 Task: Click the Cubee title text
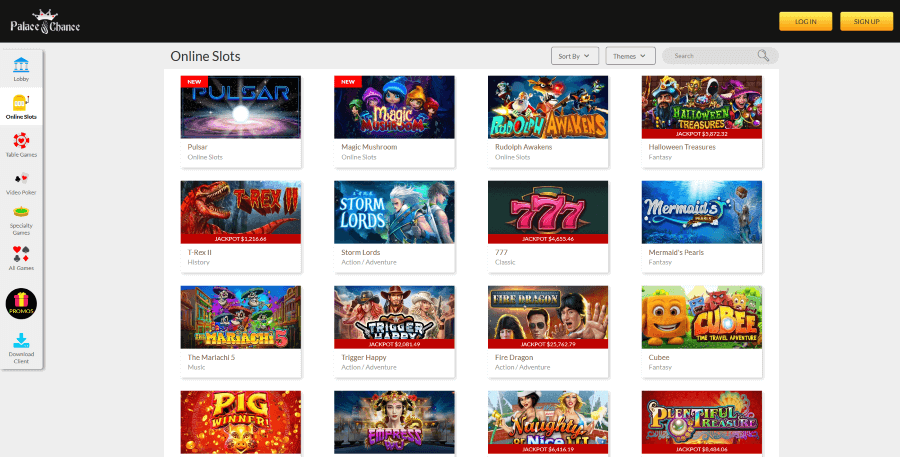pos(659,357)
